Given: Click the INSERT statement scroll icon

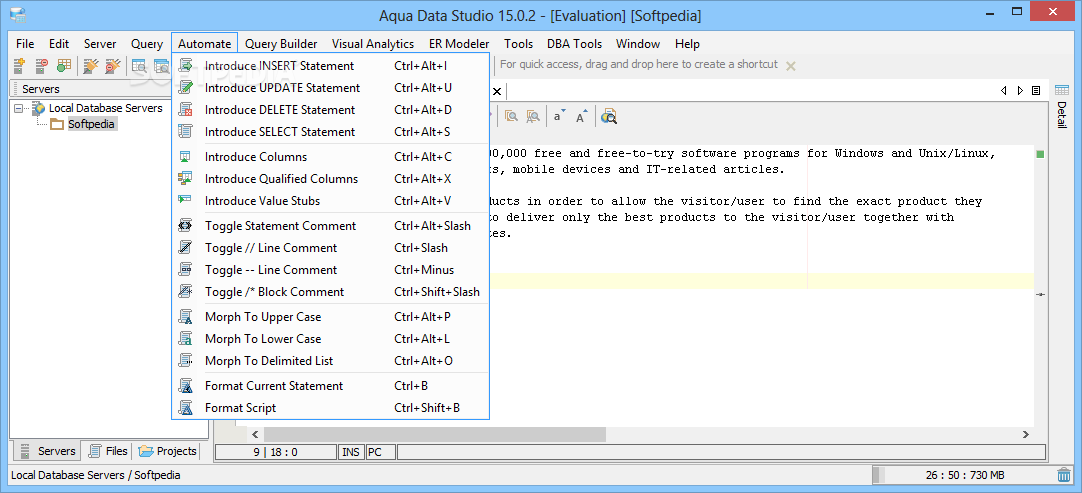Looking at the screenshot, I should 185,66.
